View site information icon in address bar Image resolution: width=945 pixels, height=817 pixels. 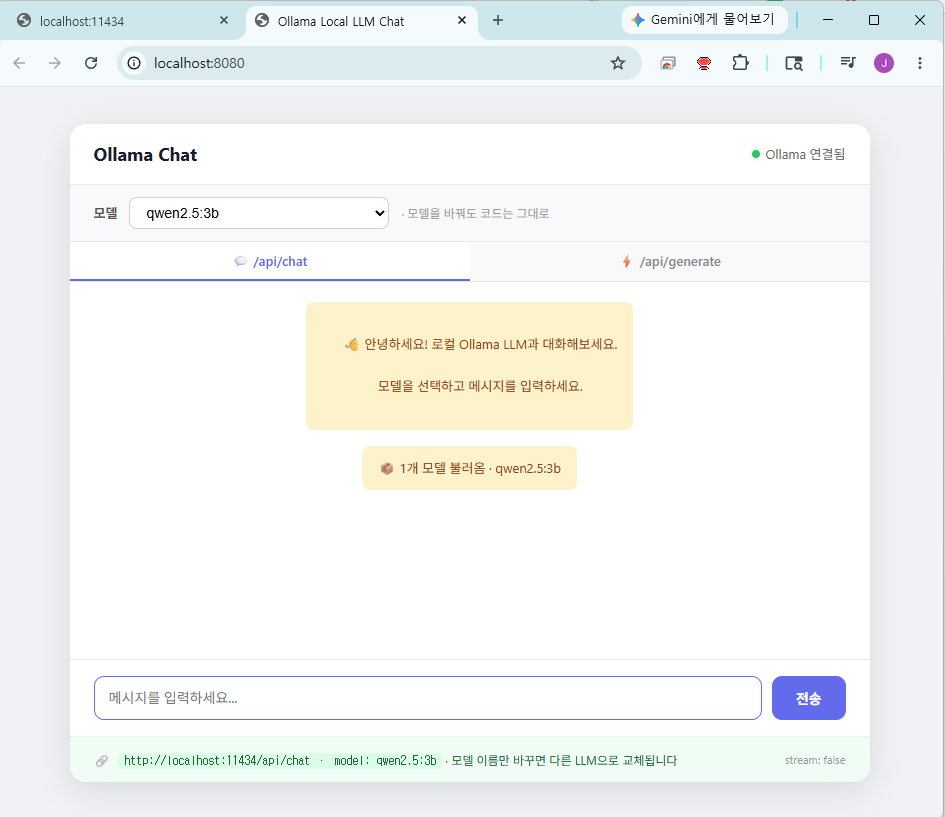point(134,63)
